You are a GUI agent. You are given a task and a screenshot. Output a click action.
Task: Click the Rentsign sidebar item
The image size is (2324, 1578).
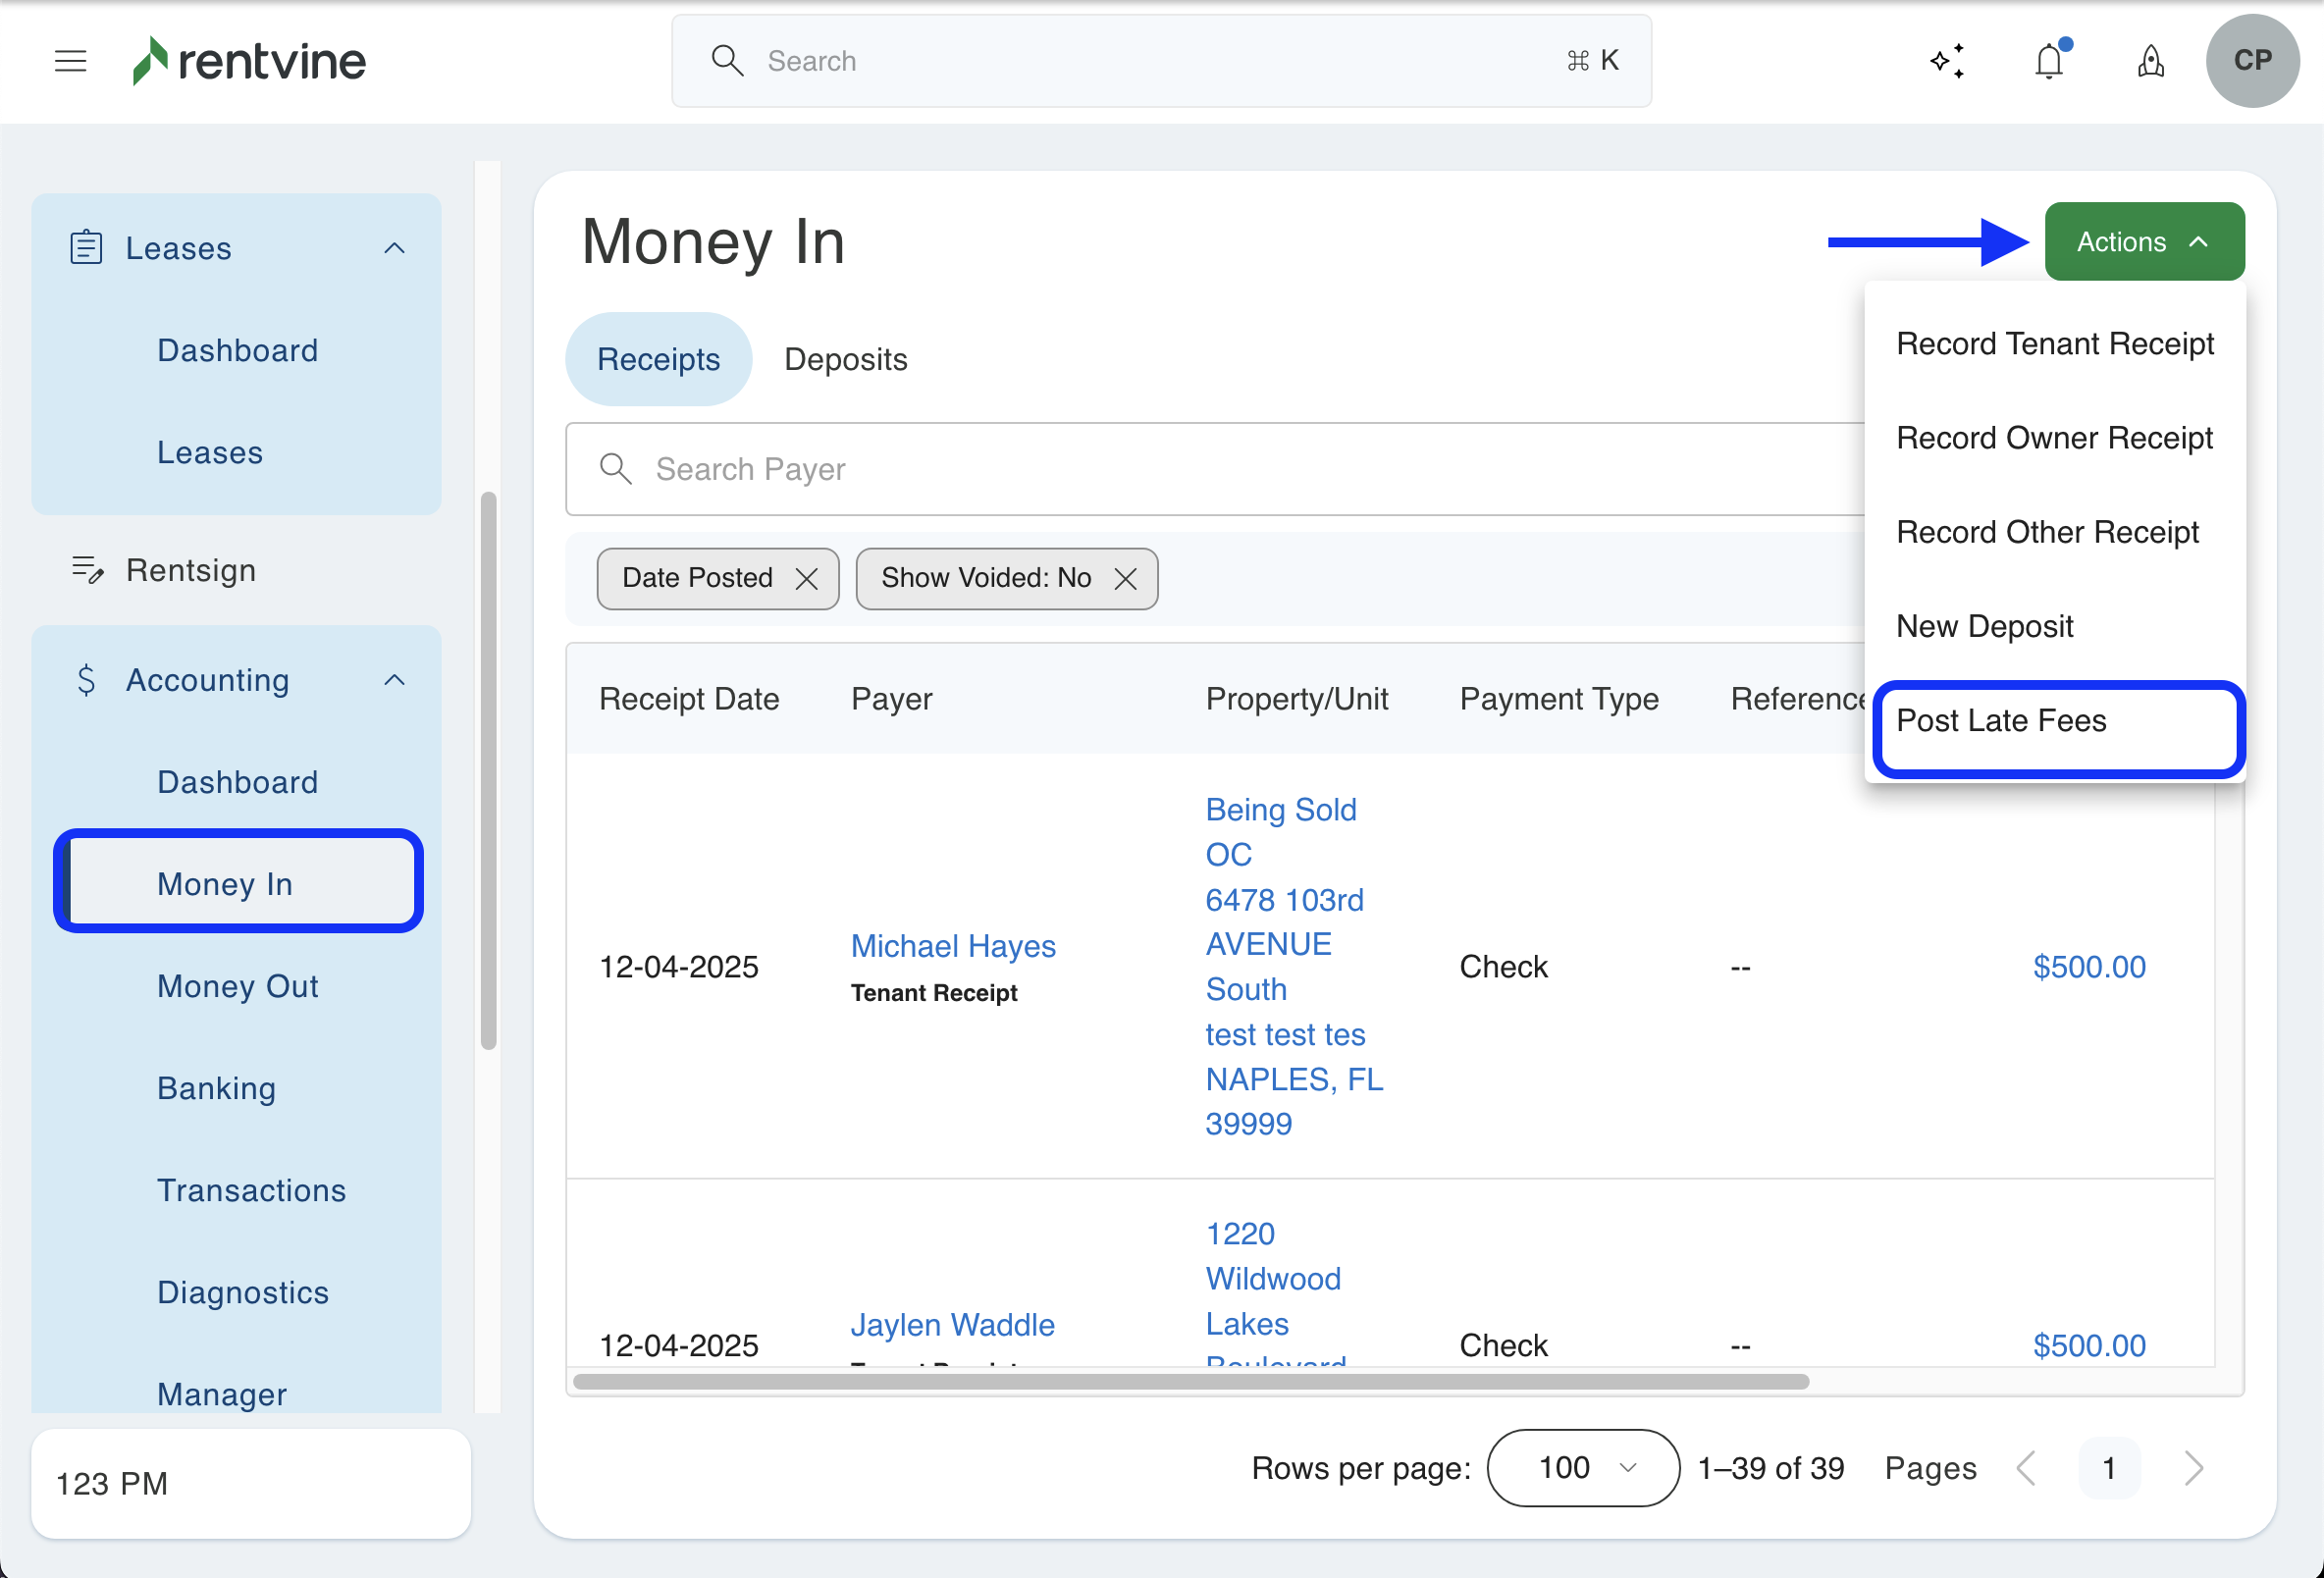pyautogui.click(x=190, y=570)
